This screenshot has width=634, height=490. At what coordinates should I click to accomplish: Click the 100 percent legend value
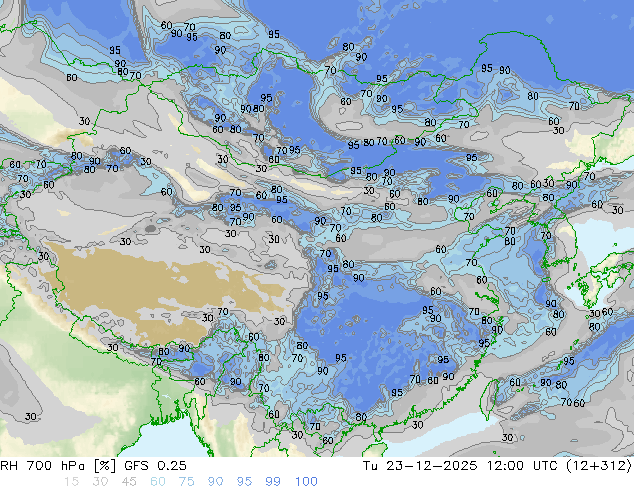pos(306,481)
